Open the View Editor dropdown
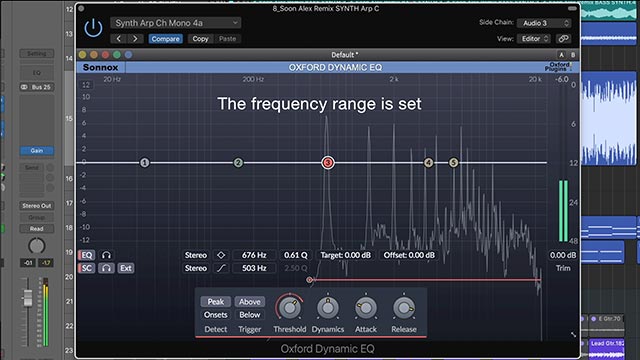 click(534, 39)
